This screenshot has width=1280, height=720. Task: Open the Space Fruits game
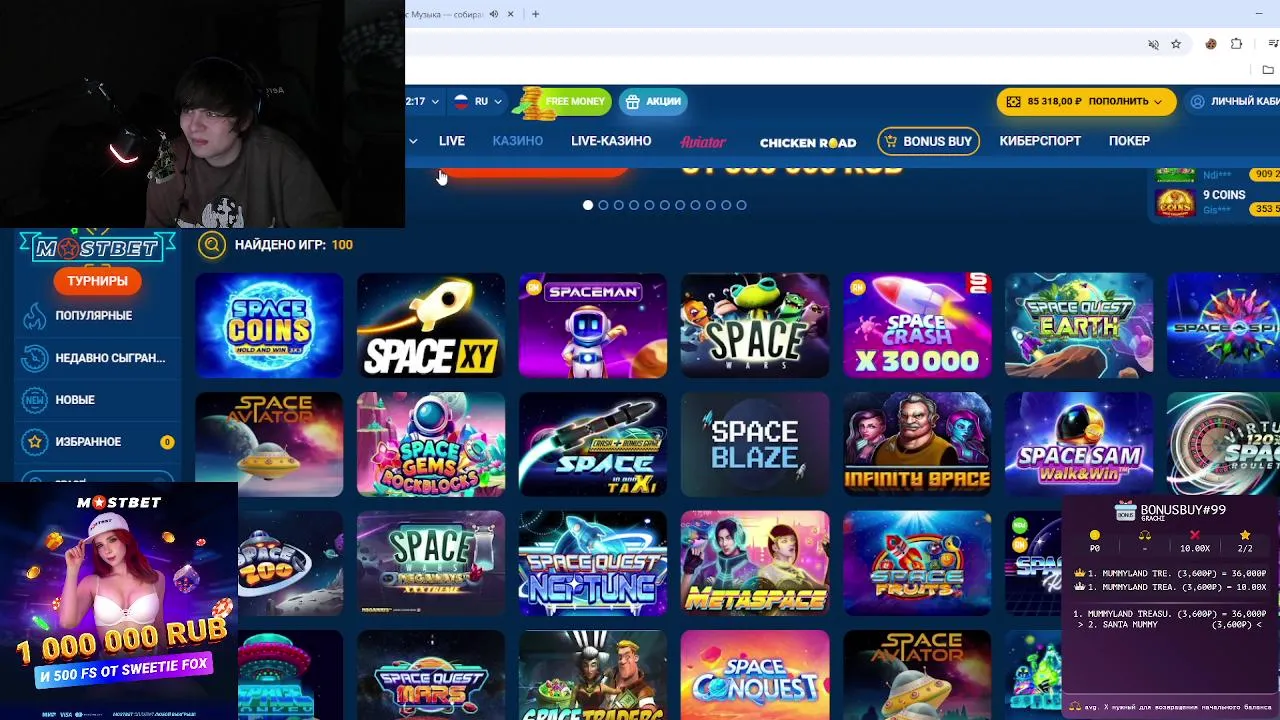click(x=917, y=564)
